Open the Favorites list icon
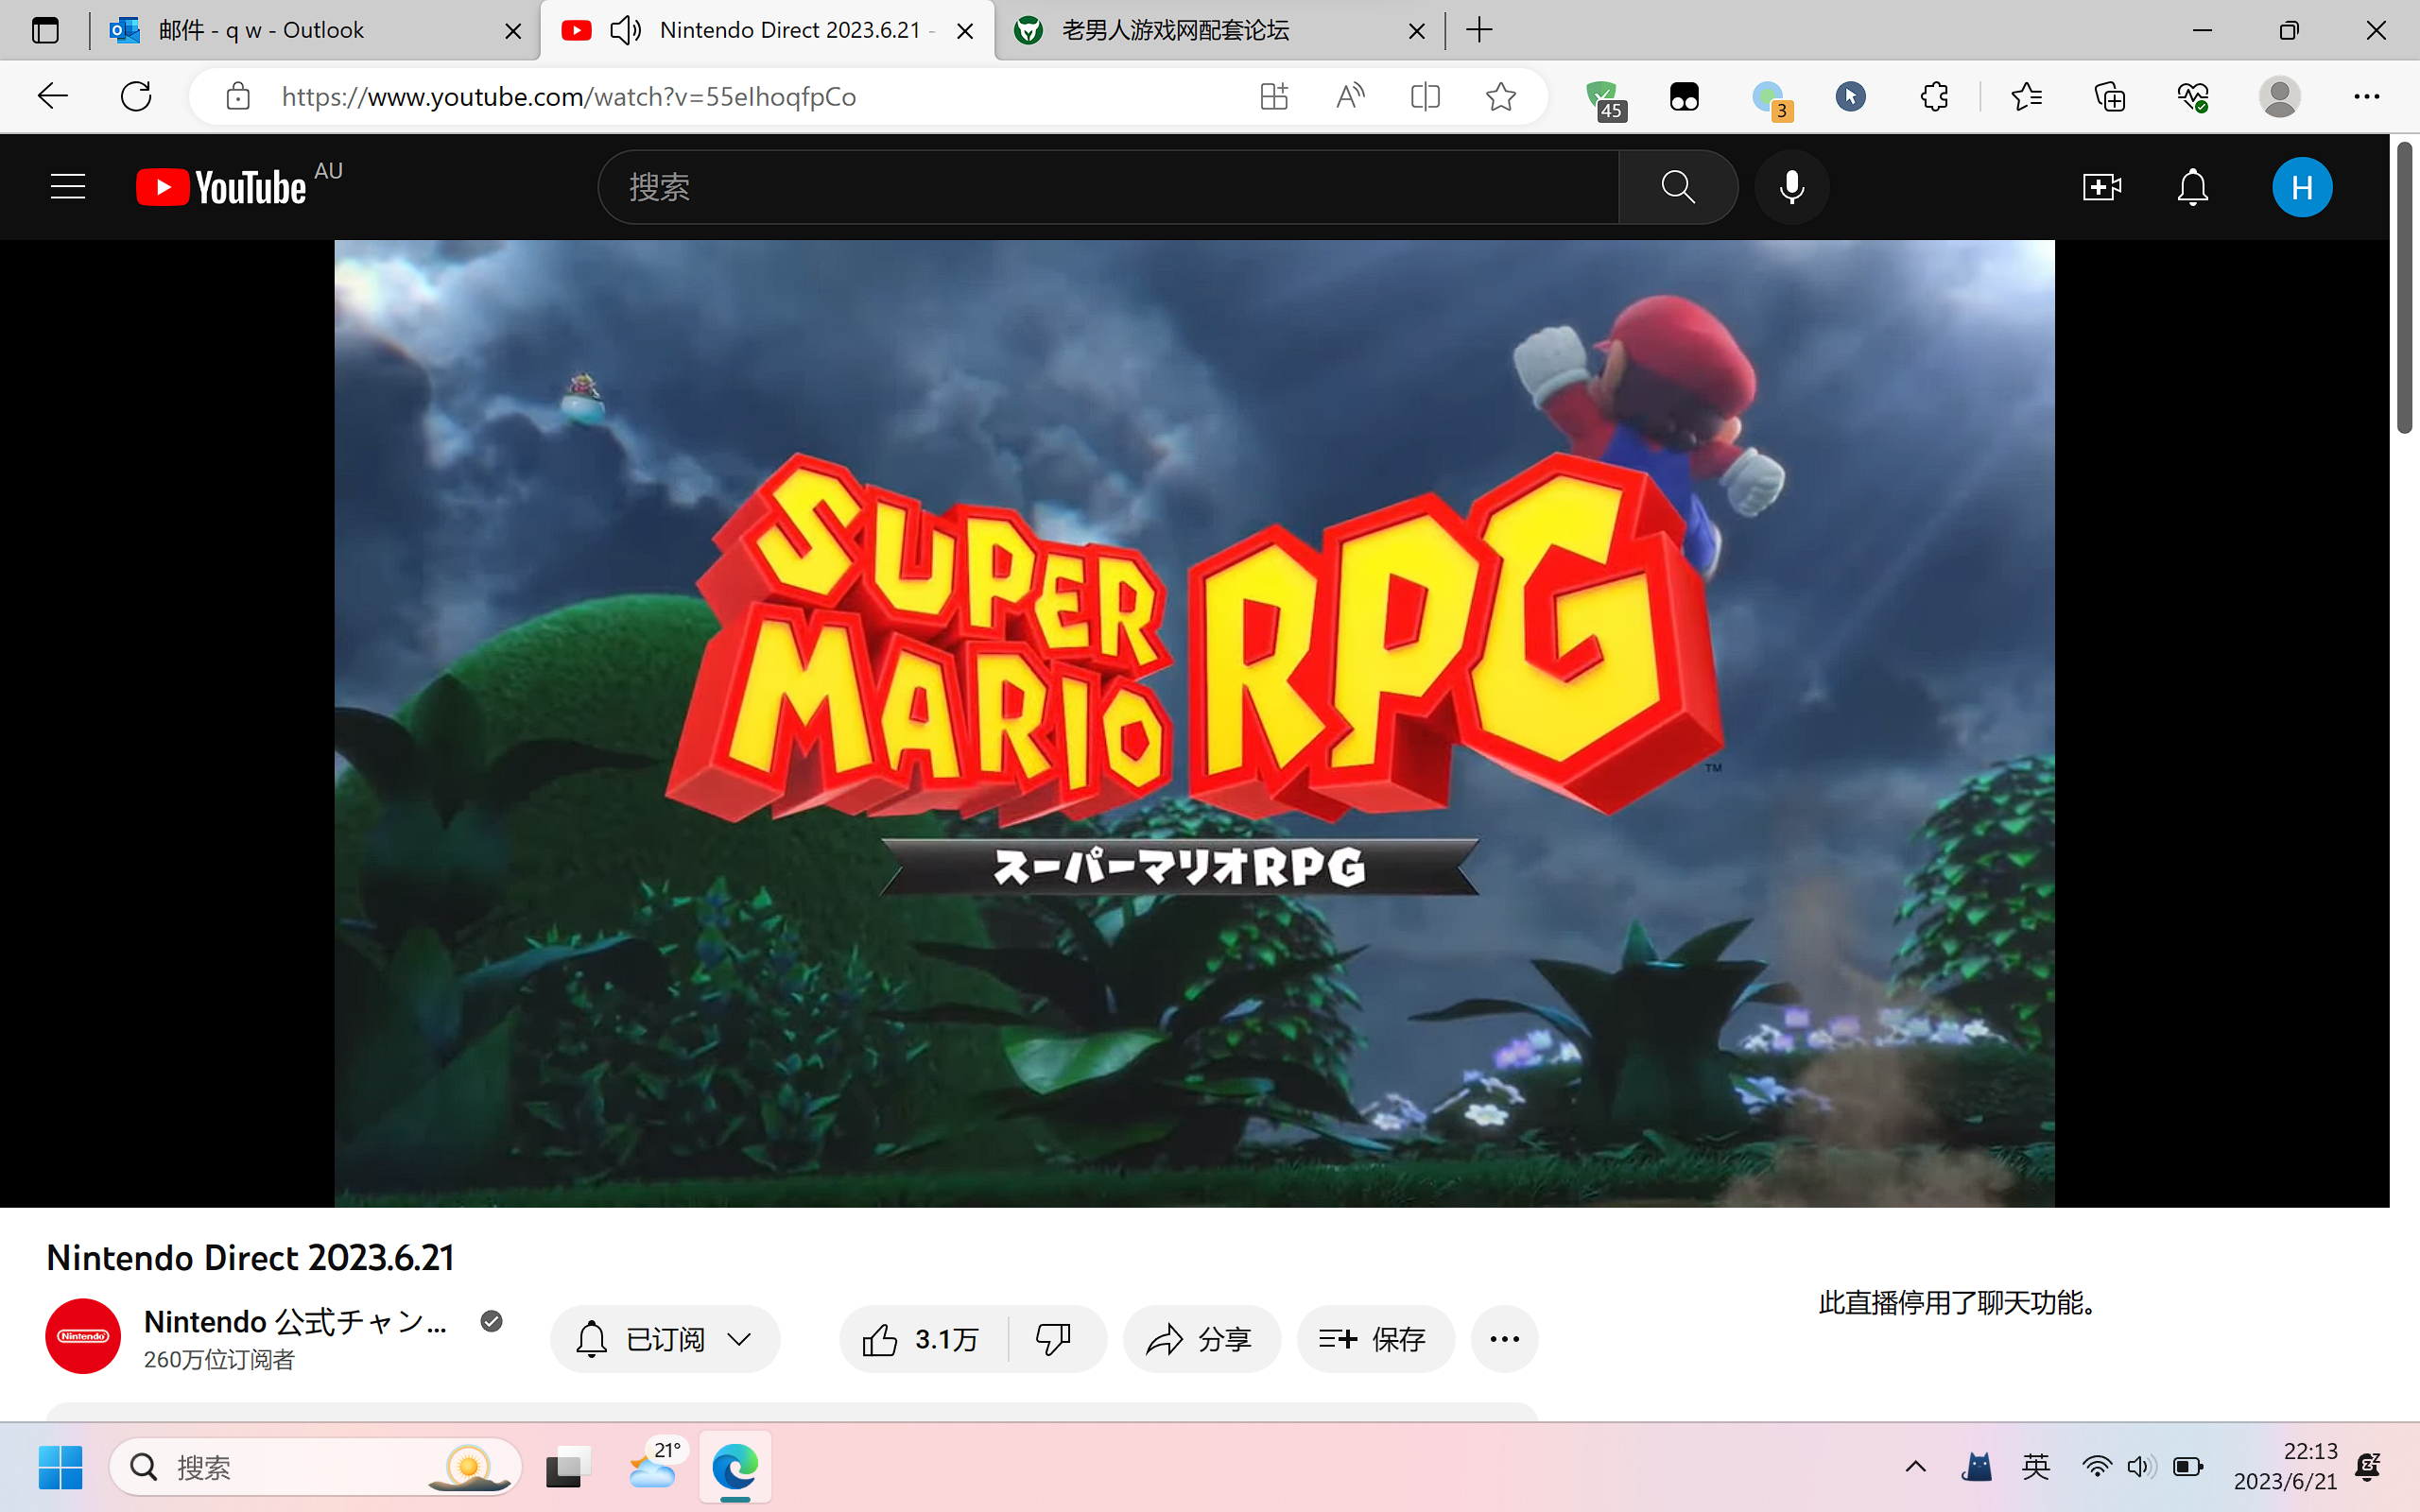 (2026, 96)
